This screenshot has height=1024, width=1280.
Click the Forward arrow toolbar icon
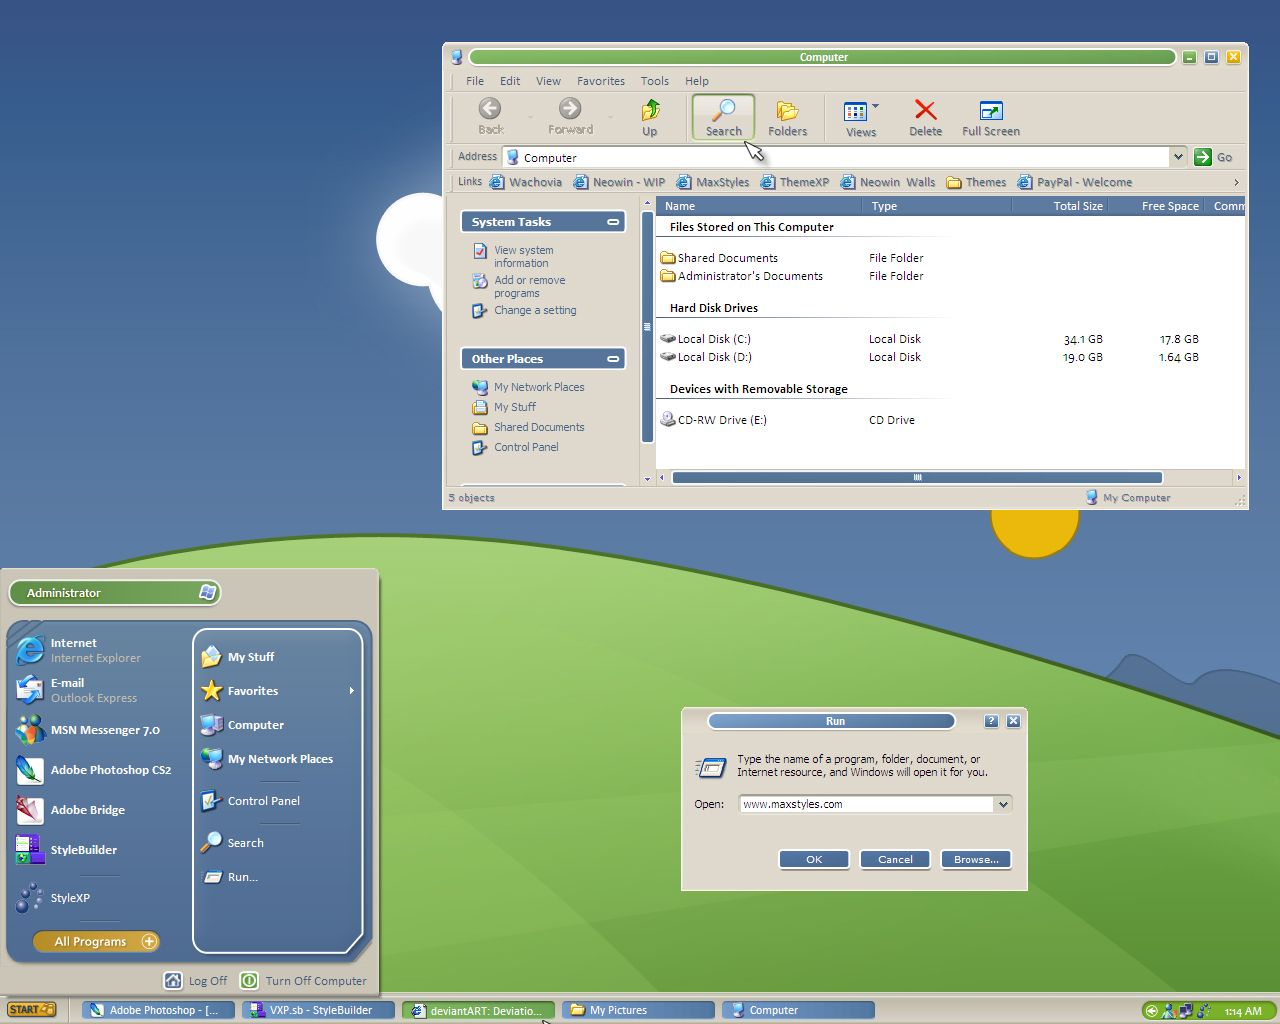tap(570, 109)
